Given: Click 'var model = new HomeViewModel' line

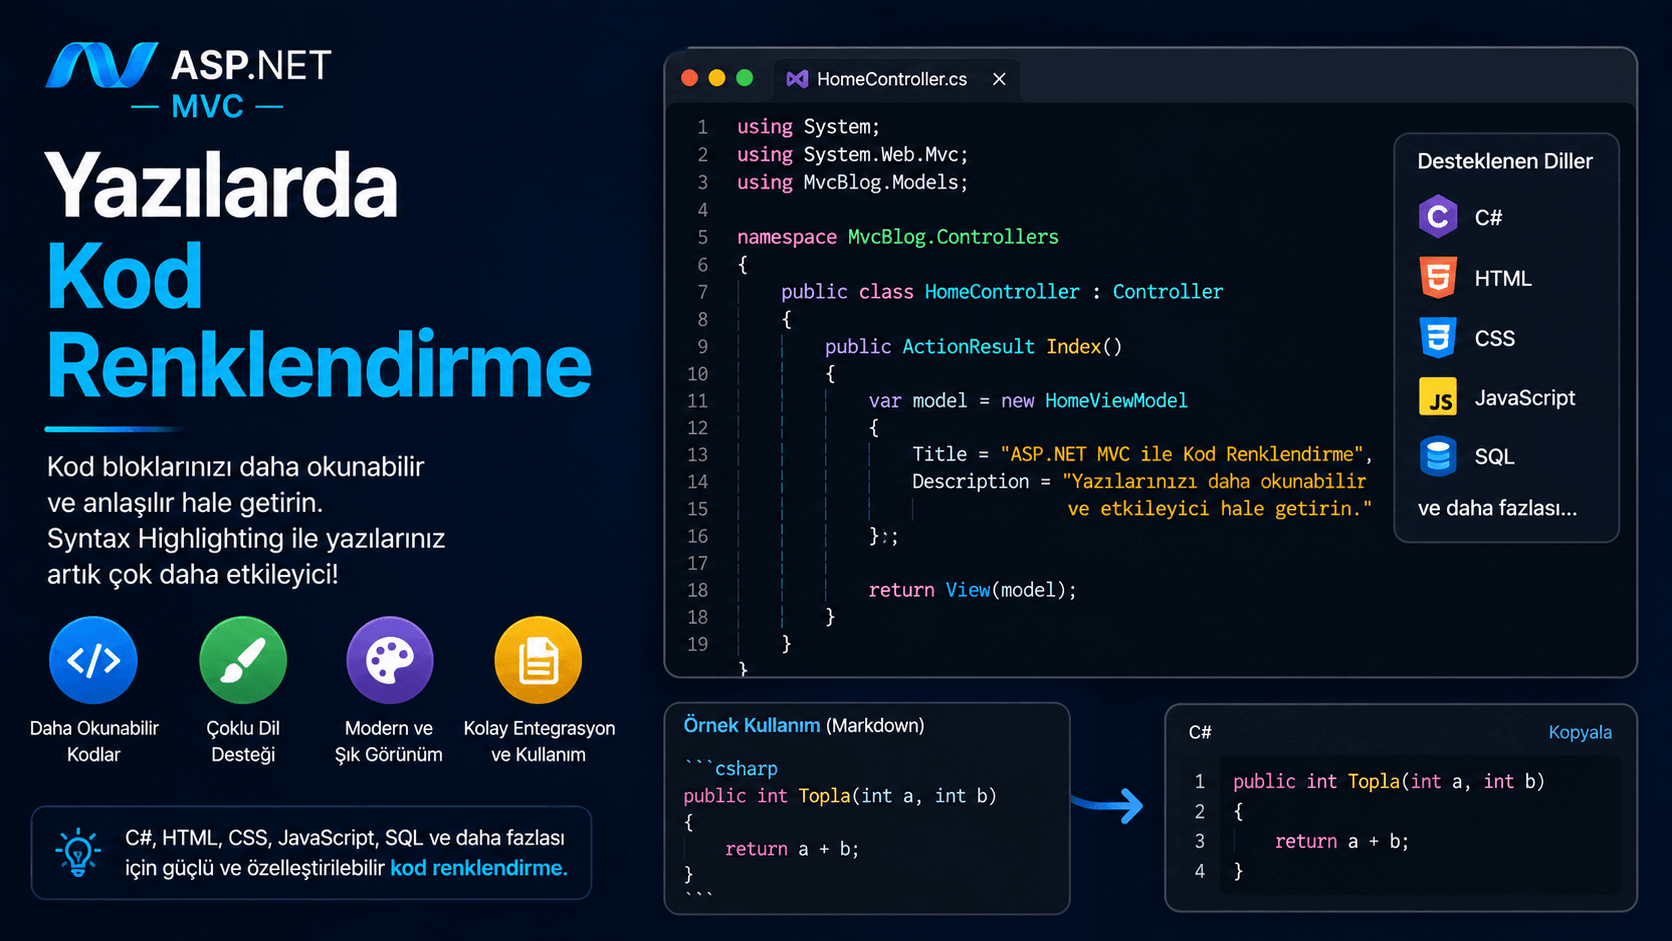Looking at the screenshot, I should (1029, 401).
